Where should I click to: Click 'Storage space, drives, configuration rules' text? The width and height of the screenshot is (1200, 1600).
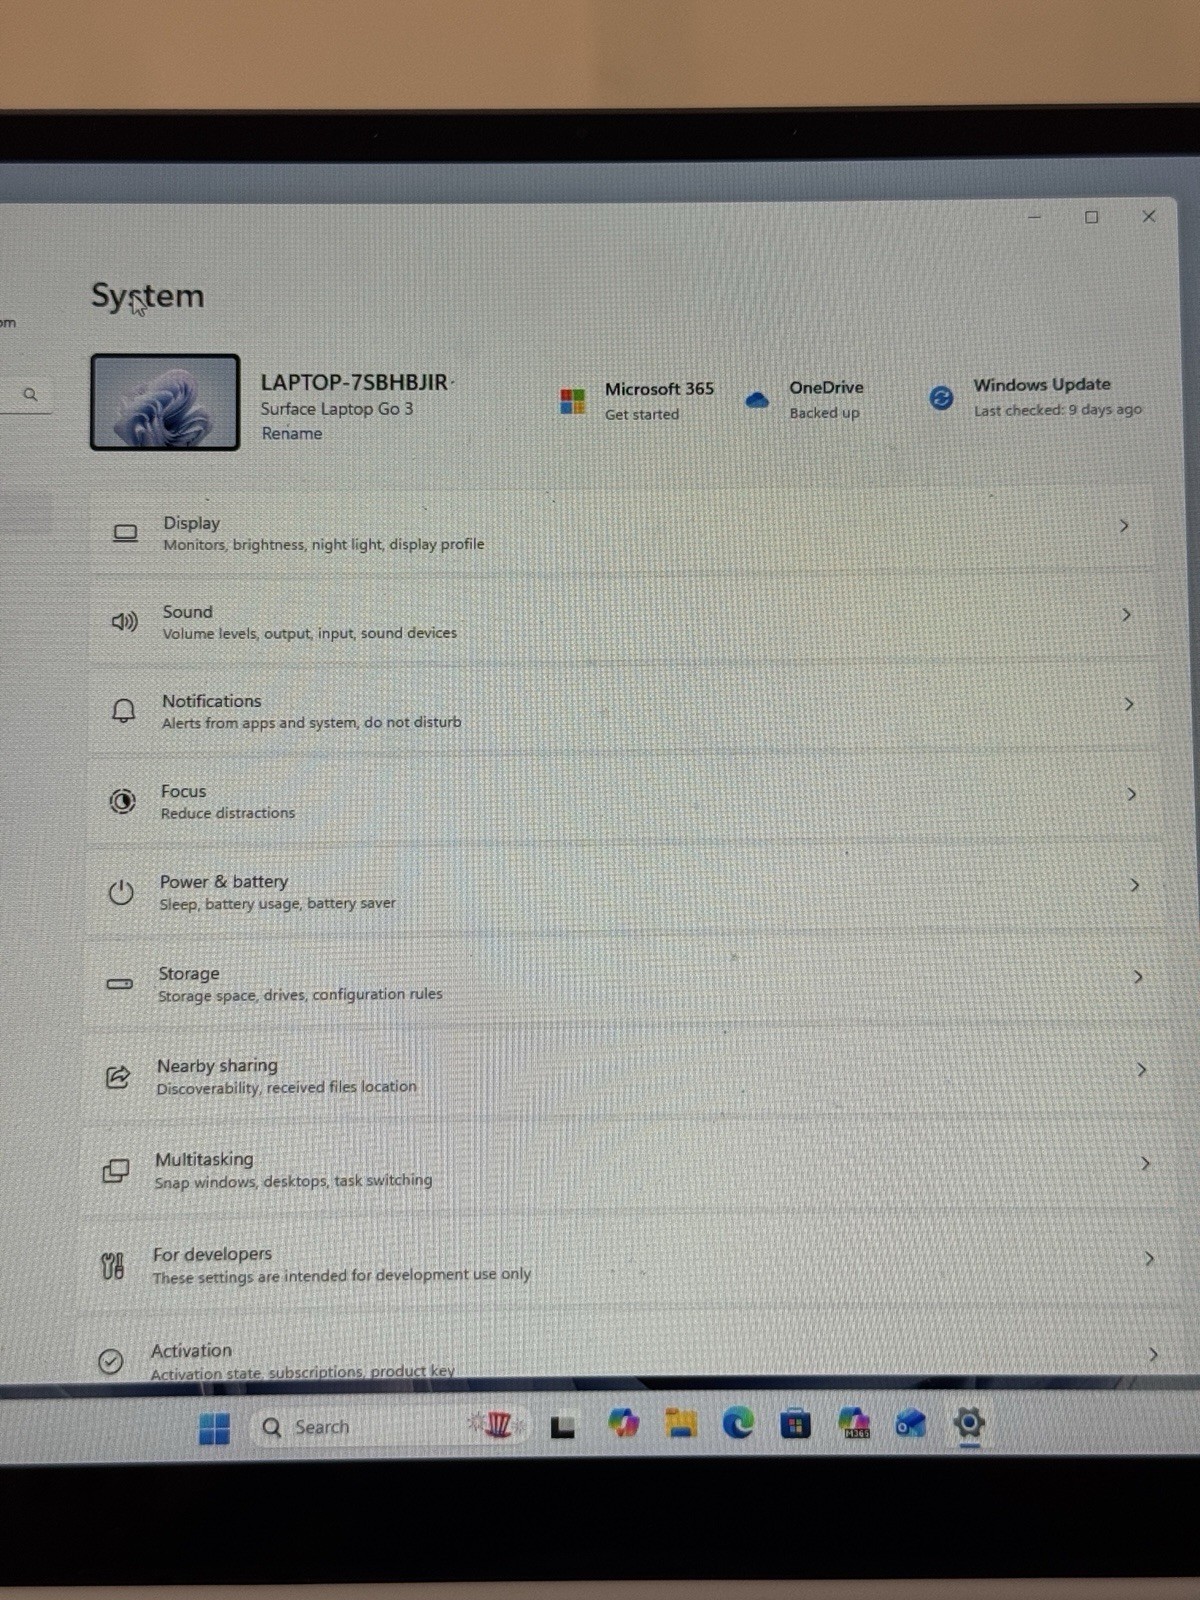pyautogui.click(x=300, y=995)
